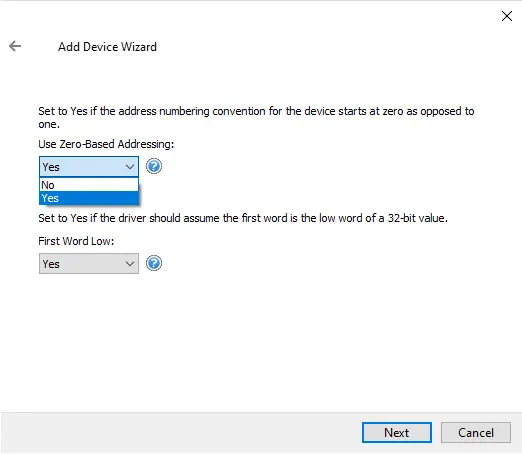The height and width of the screenshot is (454, 522).
Task: Open help for First Word Low setting
Action: (x=154, y=263)
